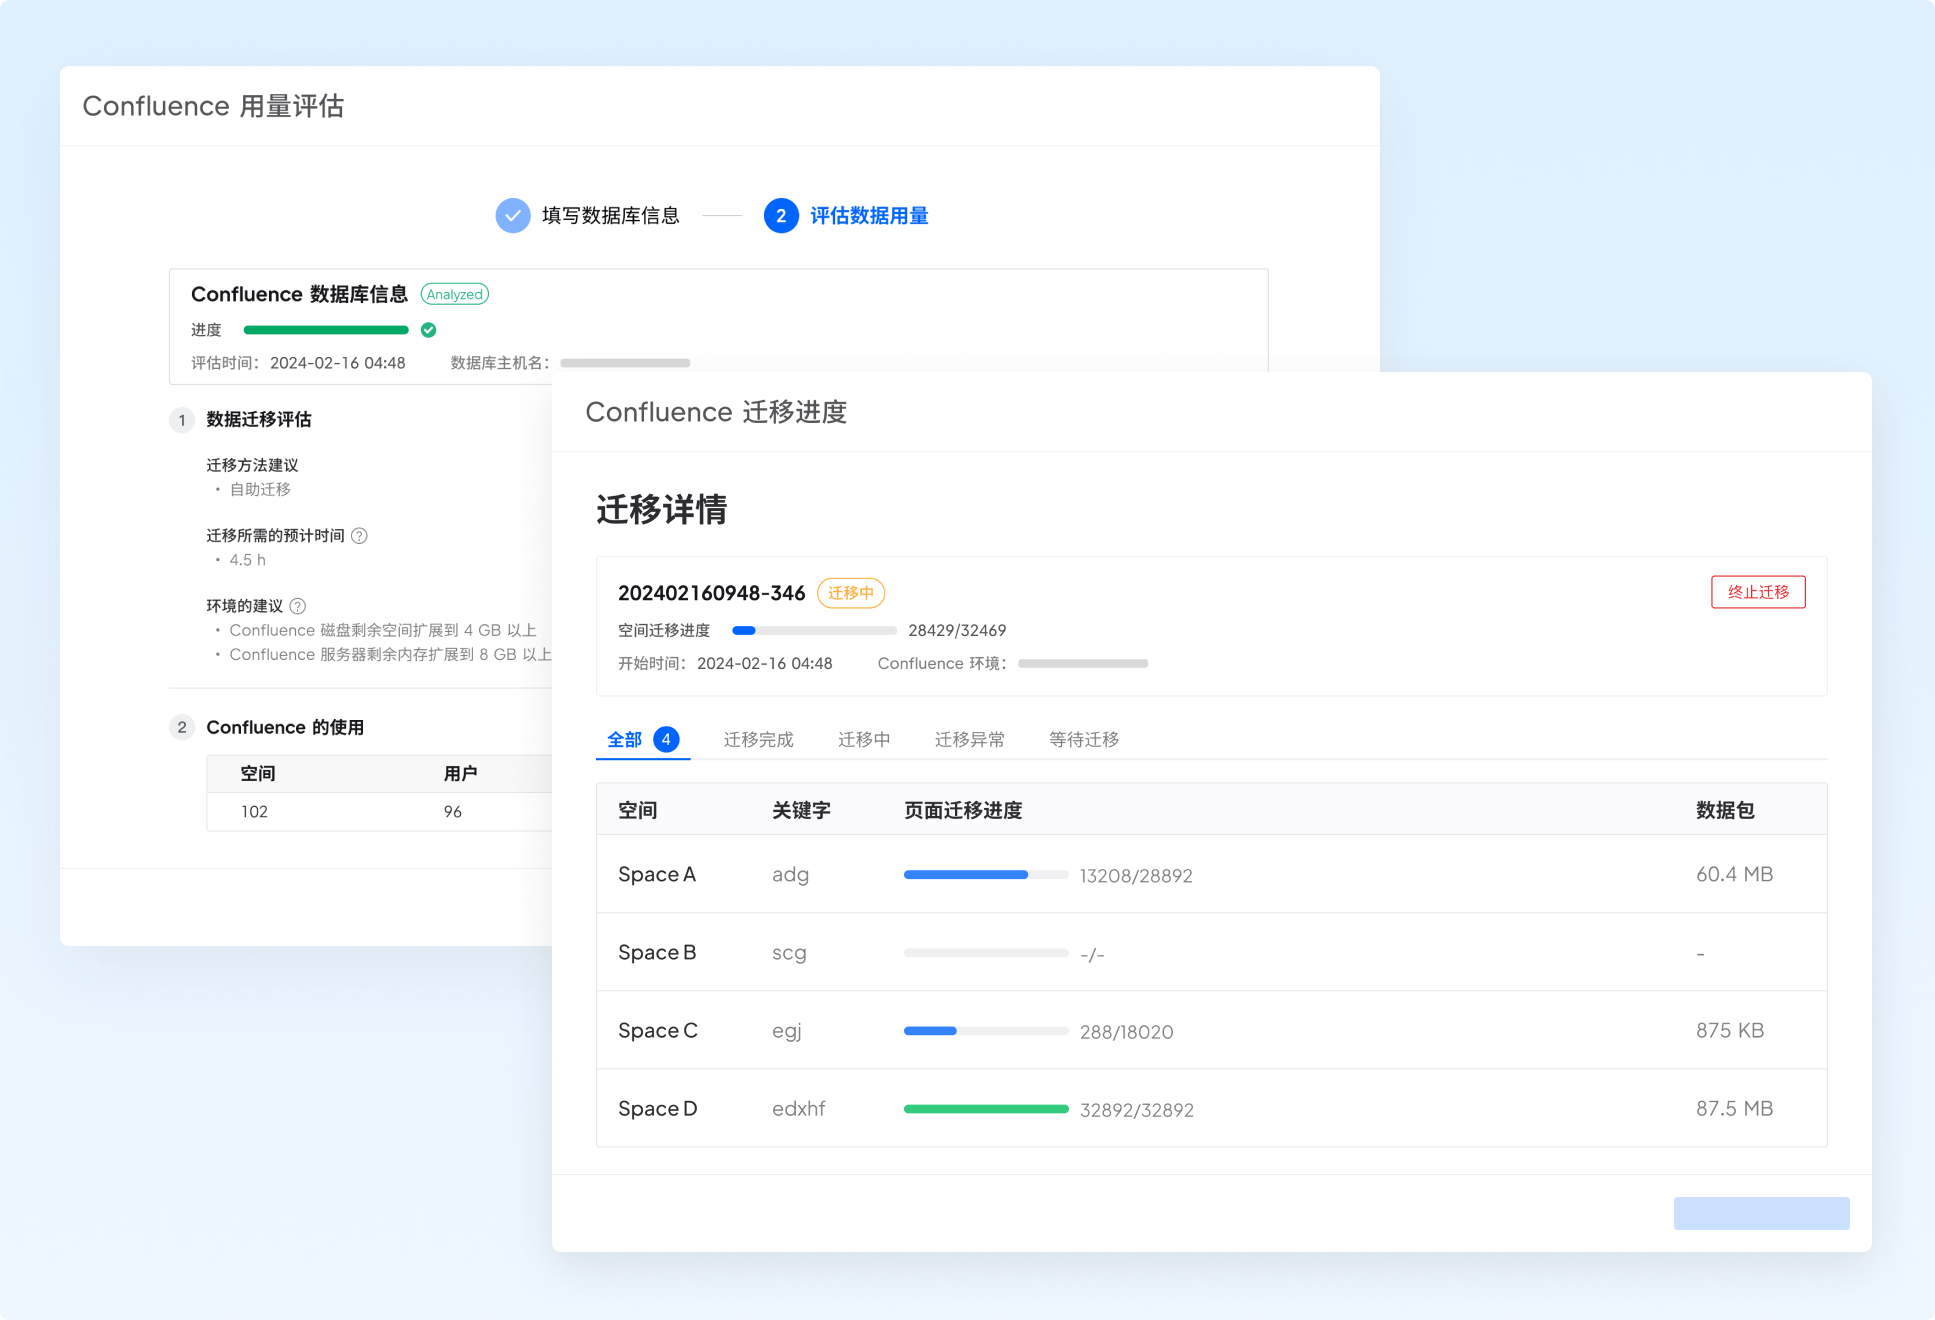Switch to the 迁移中 tab

tap(864, 739)
